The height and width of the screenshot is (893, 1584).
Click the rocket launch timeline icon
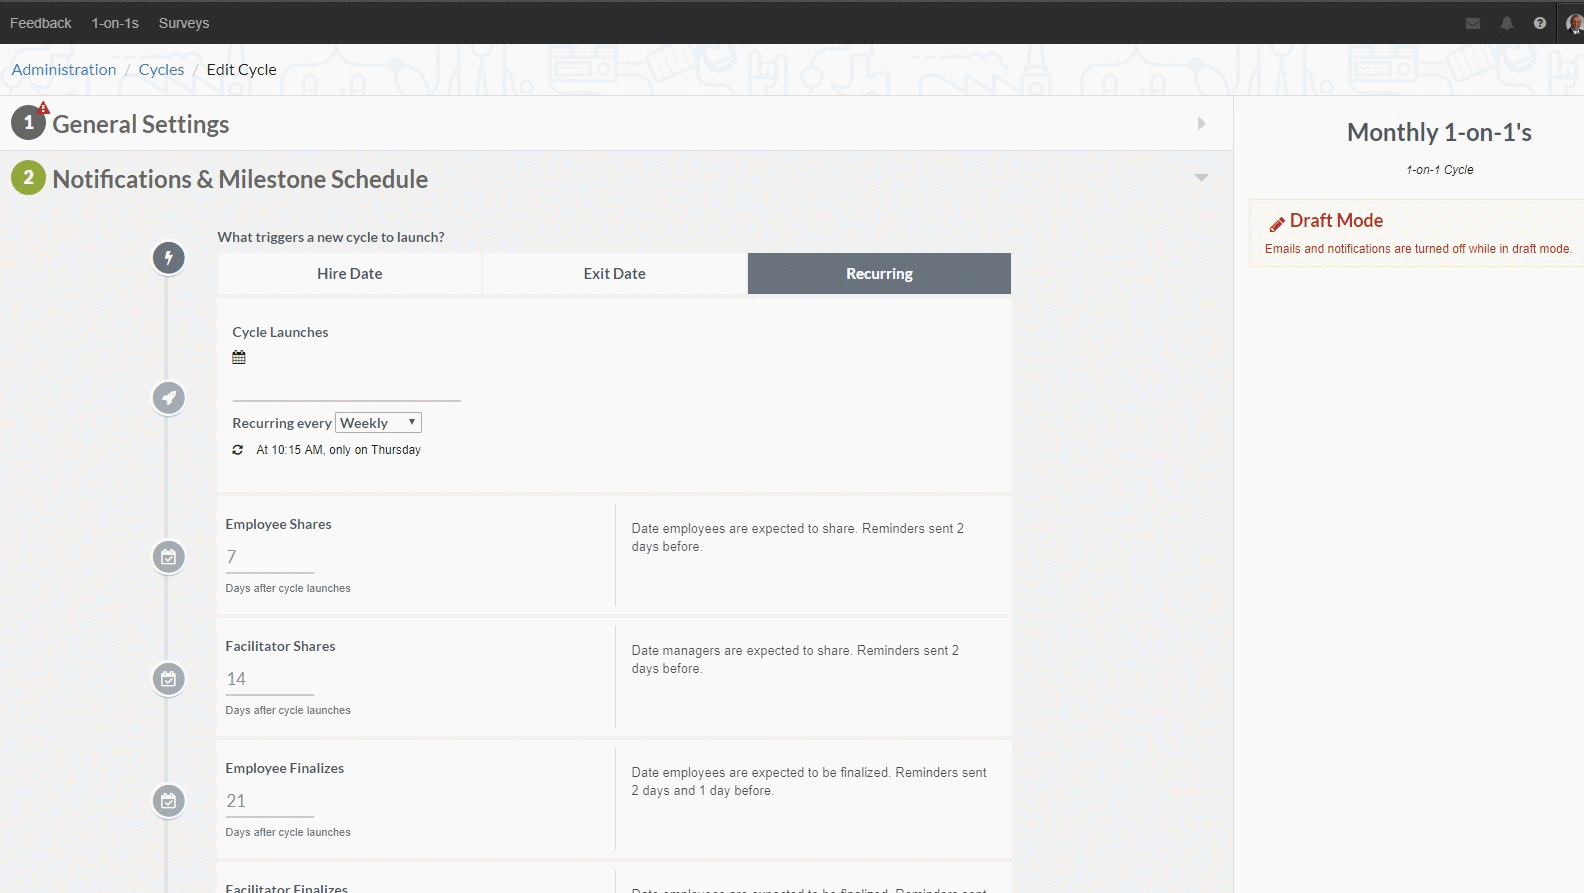[x=169, y=398]
